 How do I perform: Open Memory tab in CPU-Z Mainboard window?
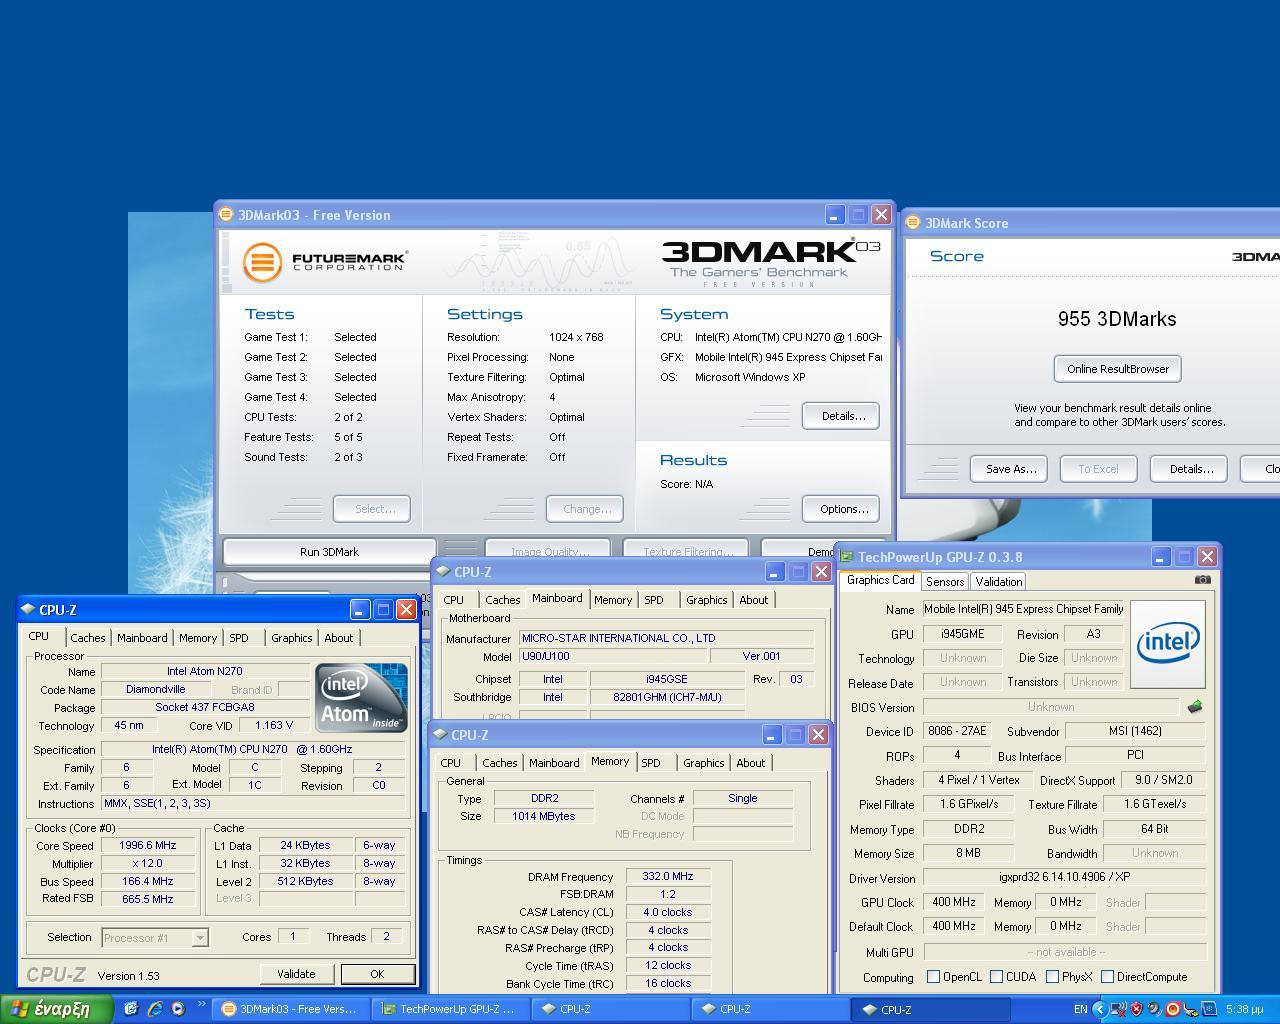(612, 600)
